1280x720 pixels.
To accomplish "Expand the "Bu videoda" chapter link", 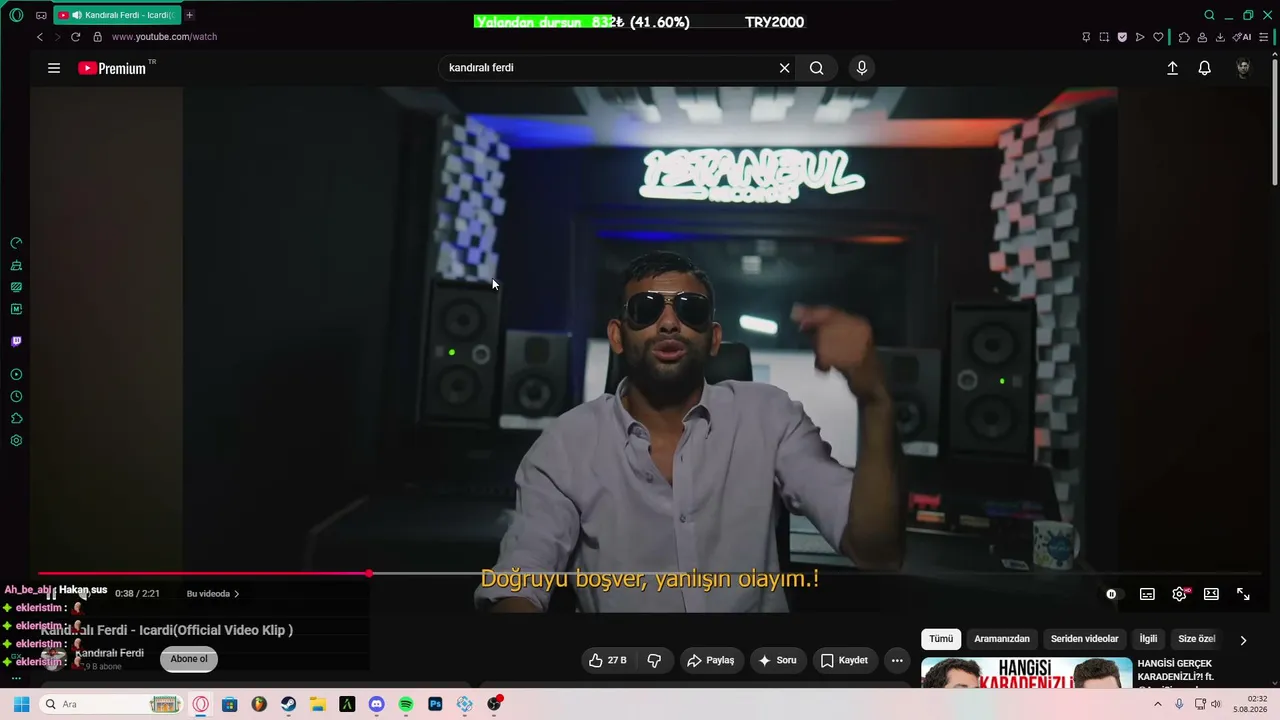I will [213, 594].
